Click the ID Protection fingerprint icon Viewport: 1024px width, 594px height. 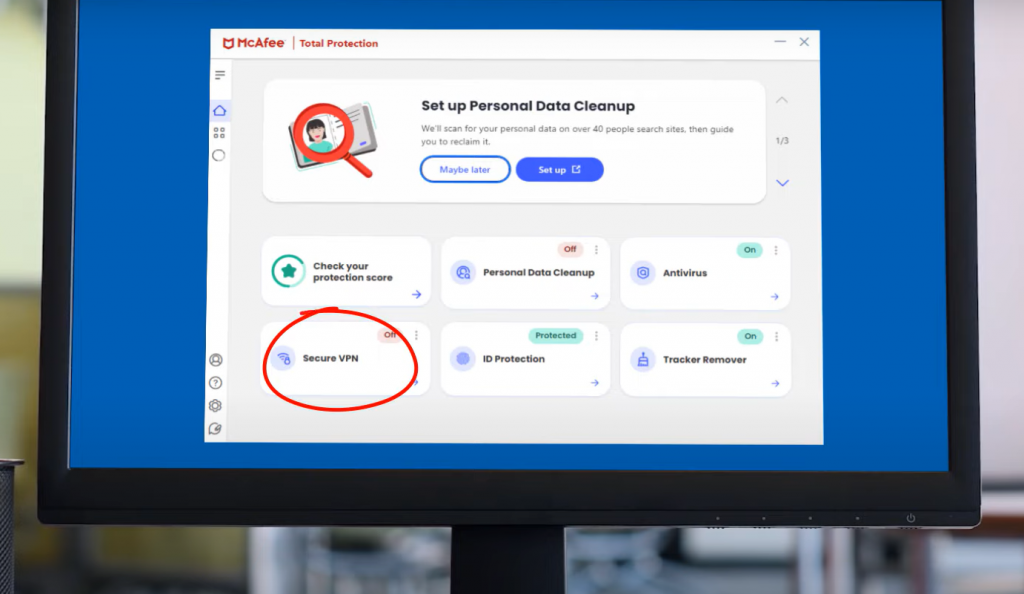tap(463, 358)
